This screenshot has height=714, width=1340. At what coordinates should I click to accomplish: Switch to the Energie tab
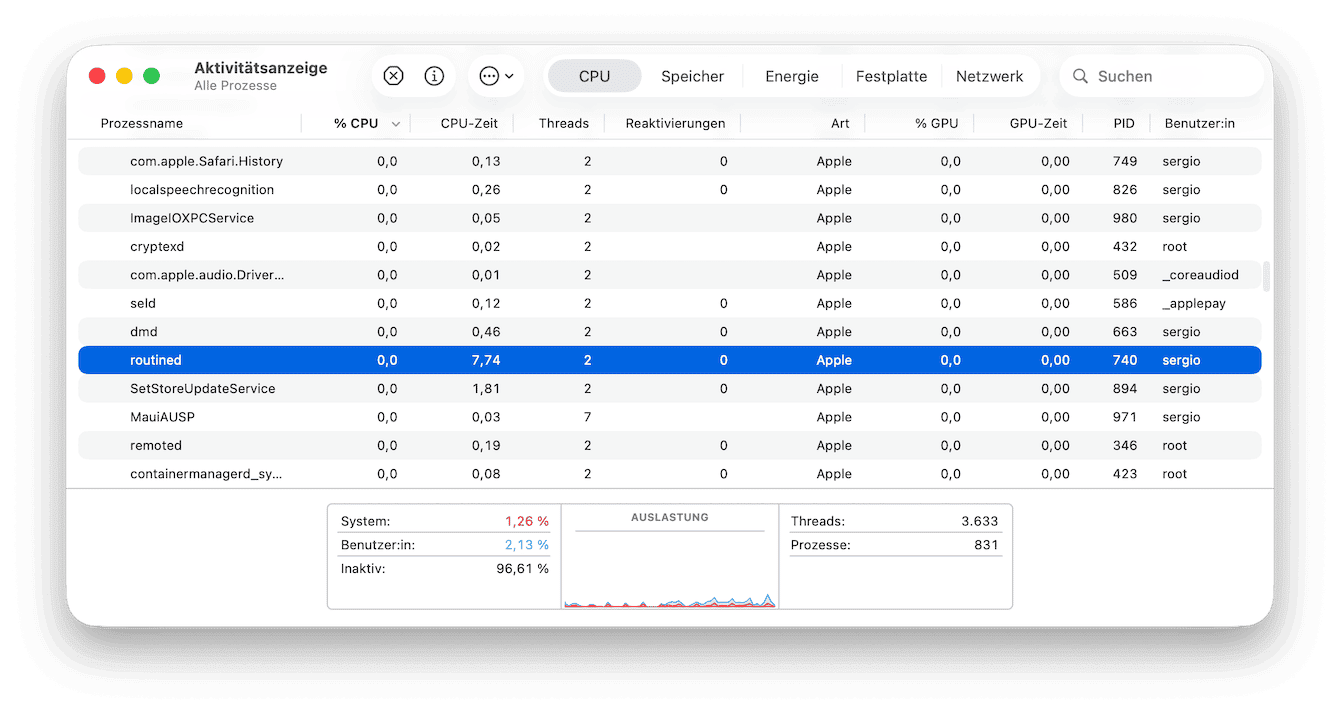point(791,76)
